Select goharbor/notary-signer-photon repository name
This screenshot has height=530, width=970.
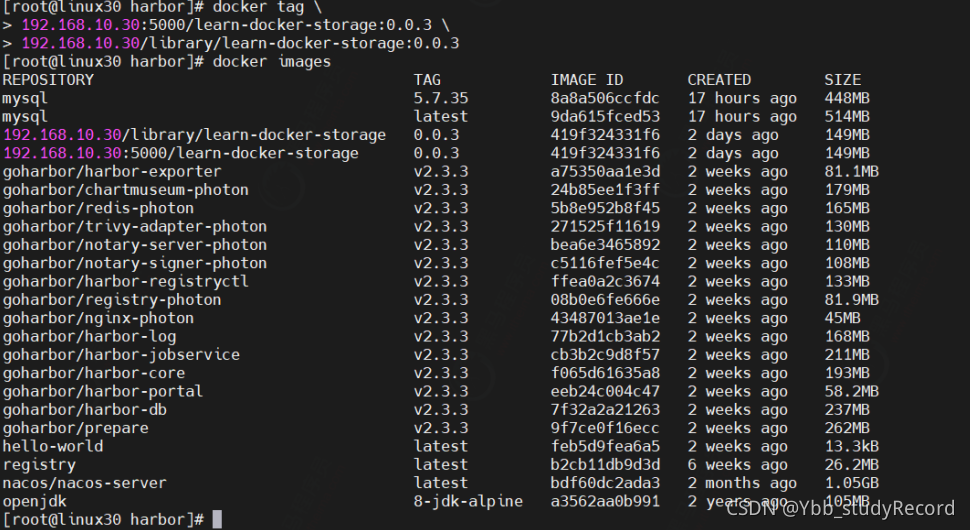click(135, 263)
